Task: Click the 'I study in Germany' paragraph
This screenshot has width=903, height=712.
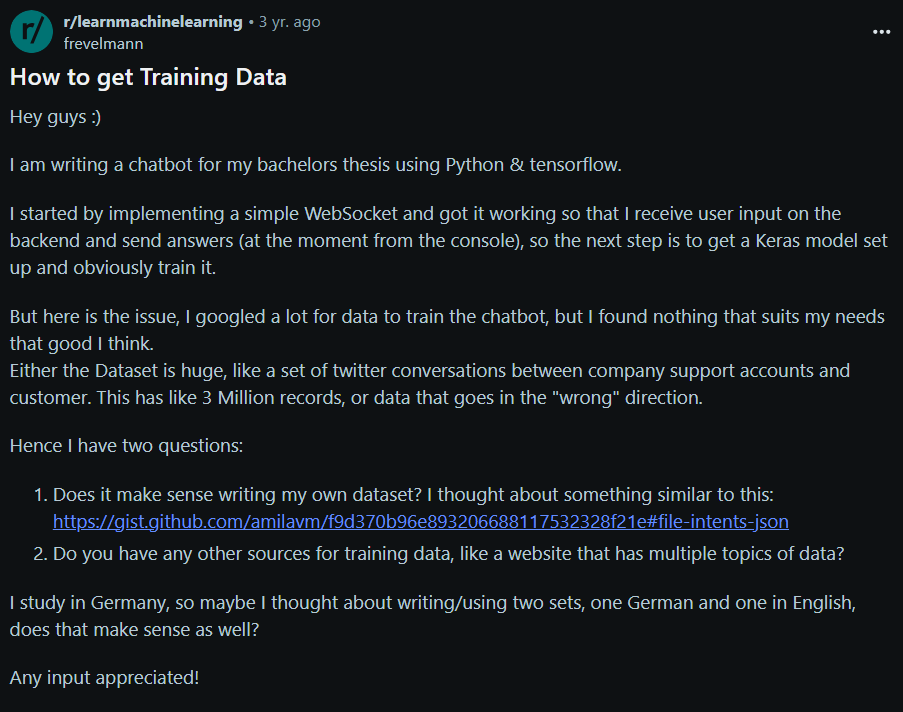Action: point(432,616)
